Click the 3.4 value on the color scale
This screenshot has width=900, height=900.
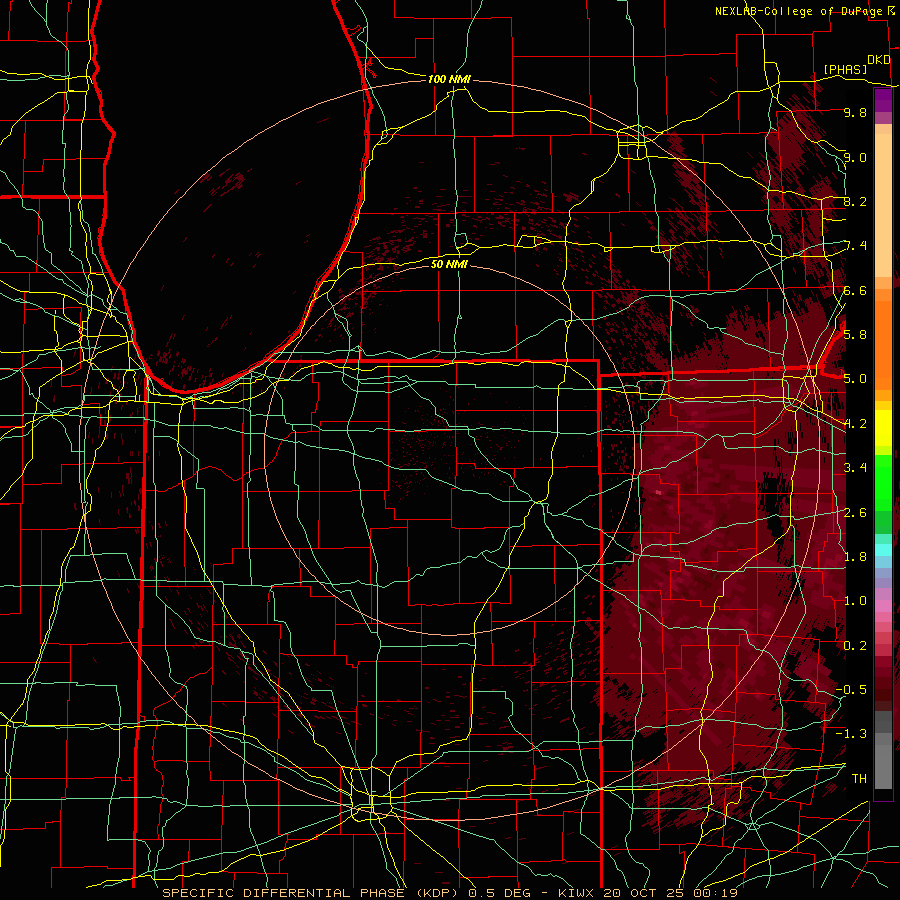855,468
